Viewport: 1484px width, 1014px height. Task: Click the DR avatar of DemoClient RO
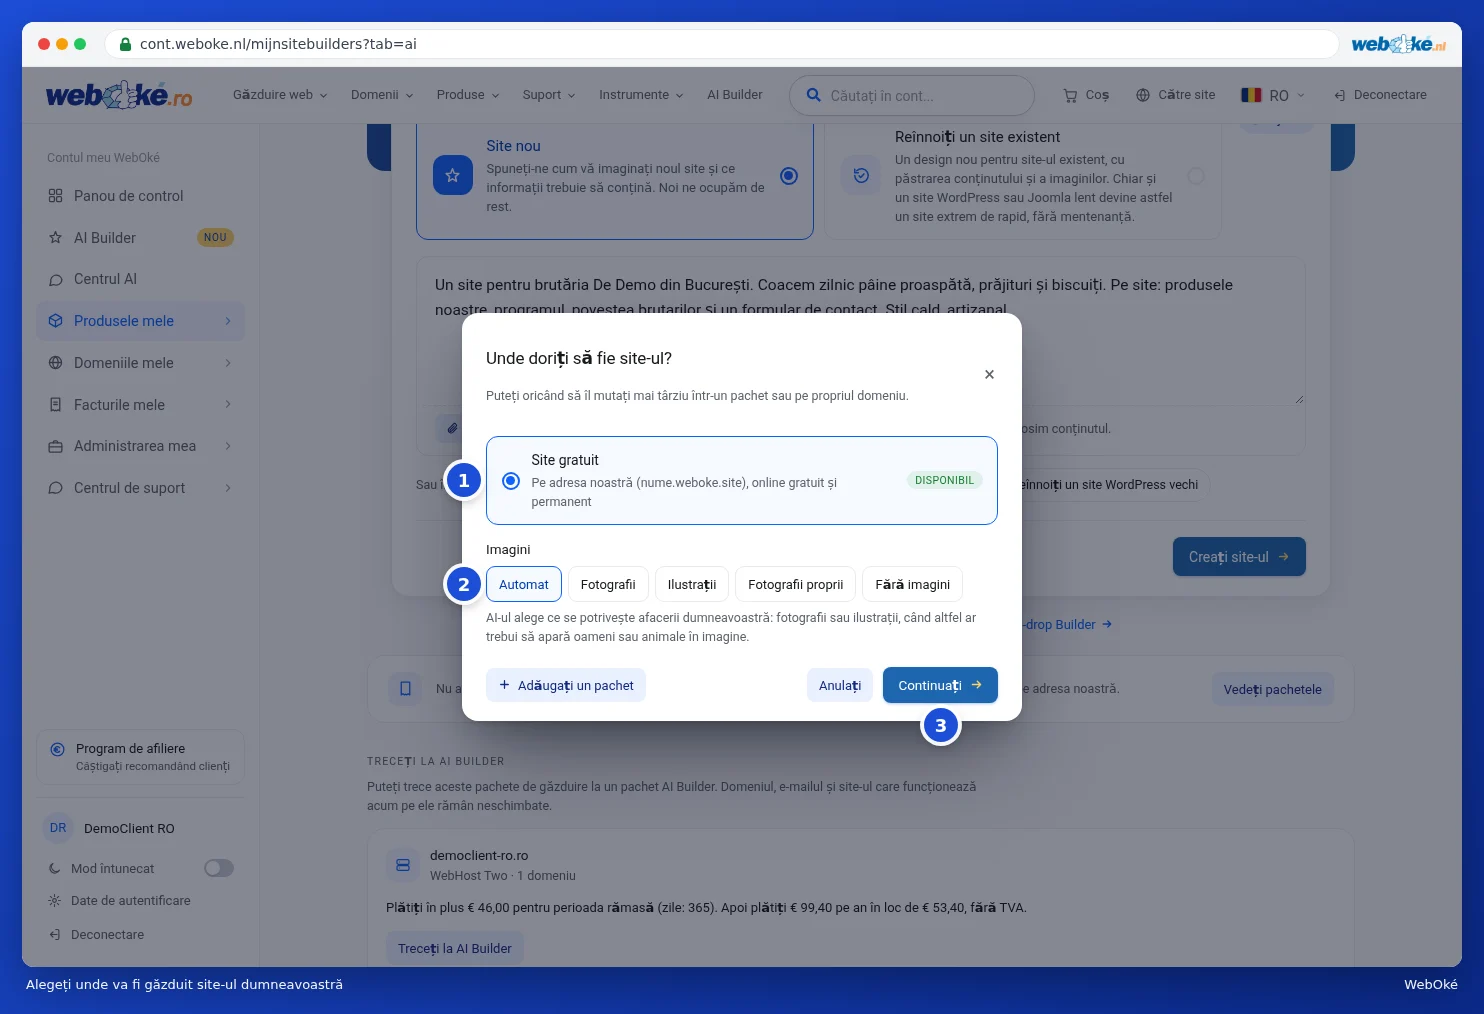tap(58, 828)
